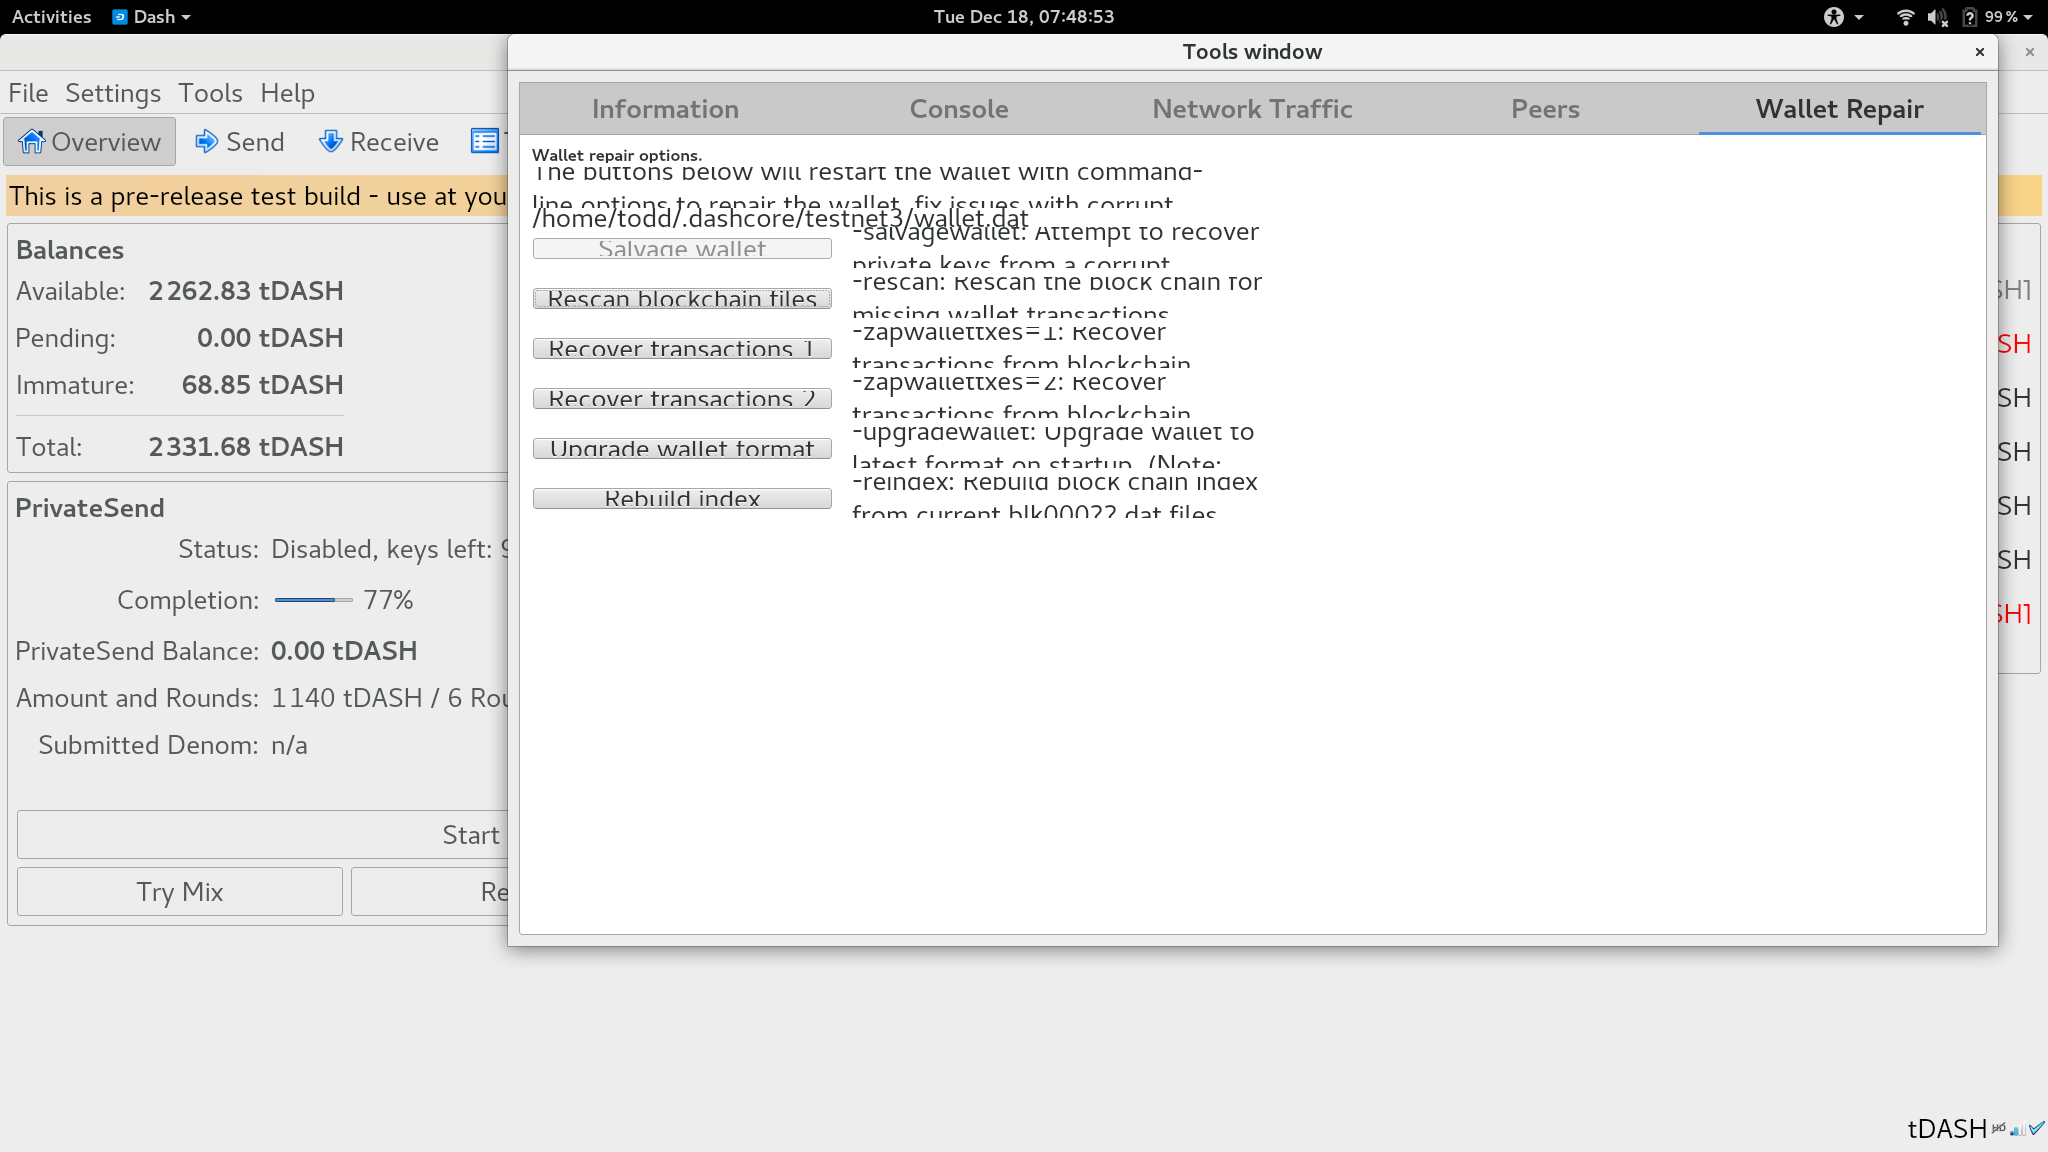
Task: Click the accessibility figure icon in the top bar
Action: click(1834, 16)
